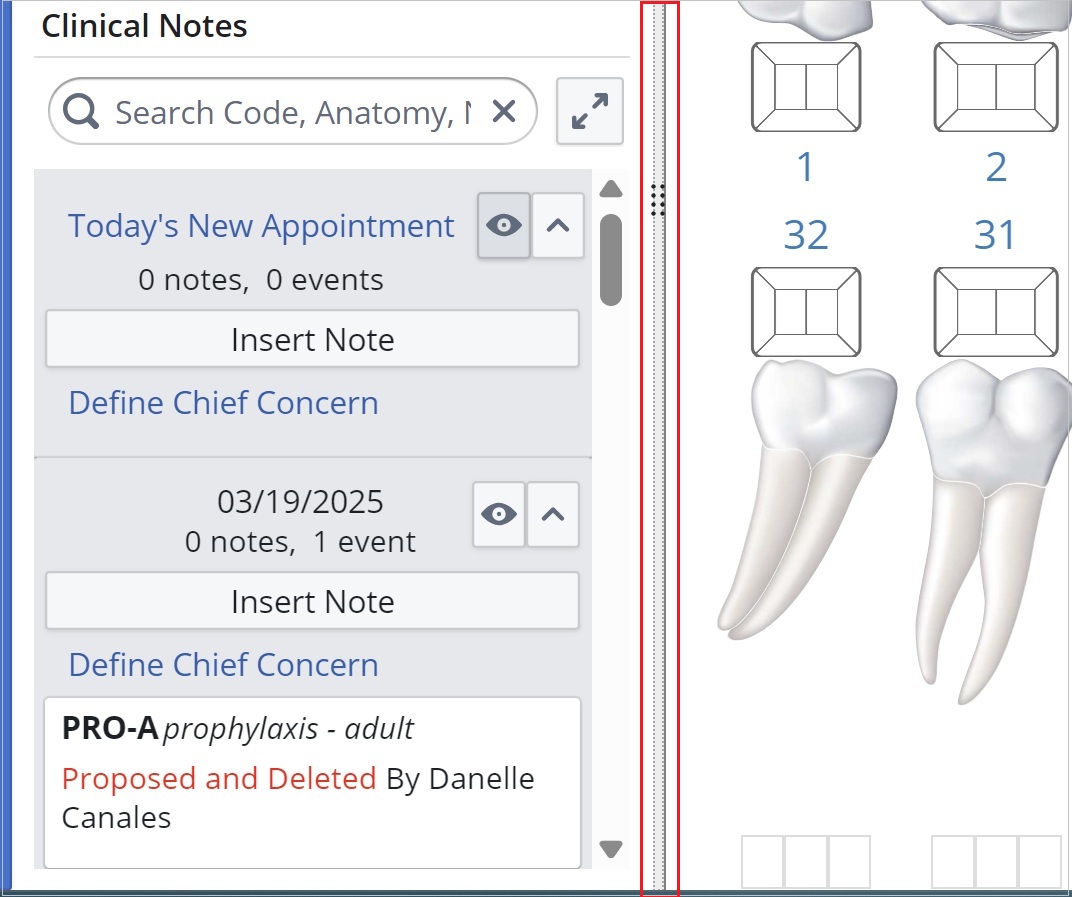Select tooth number 1 label

point(805,167)
